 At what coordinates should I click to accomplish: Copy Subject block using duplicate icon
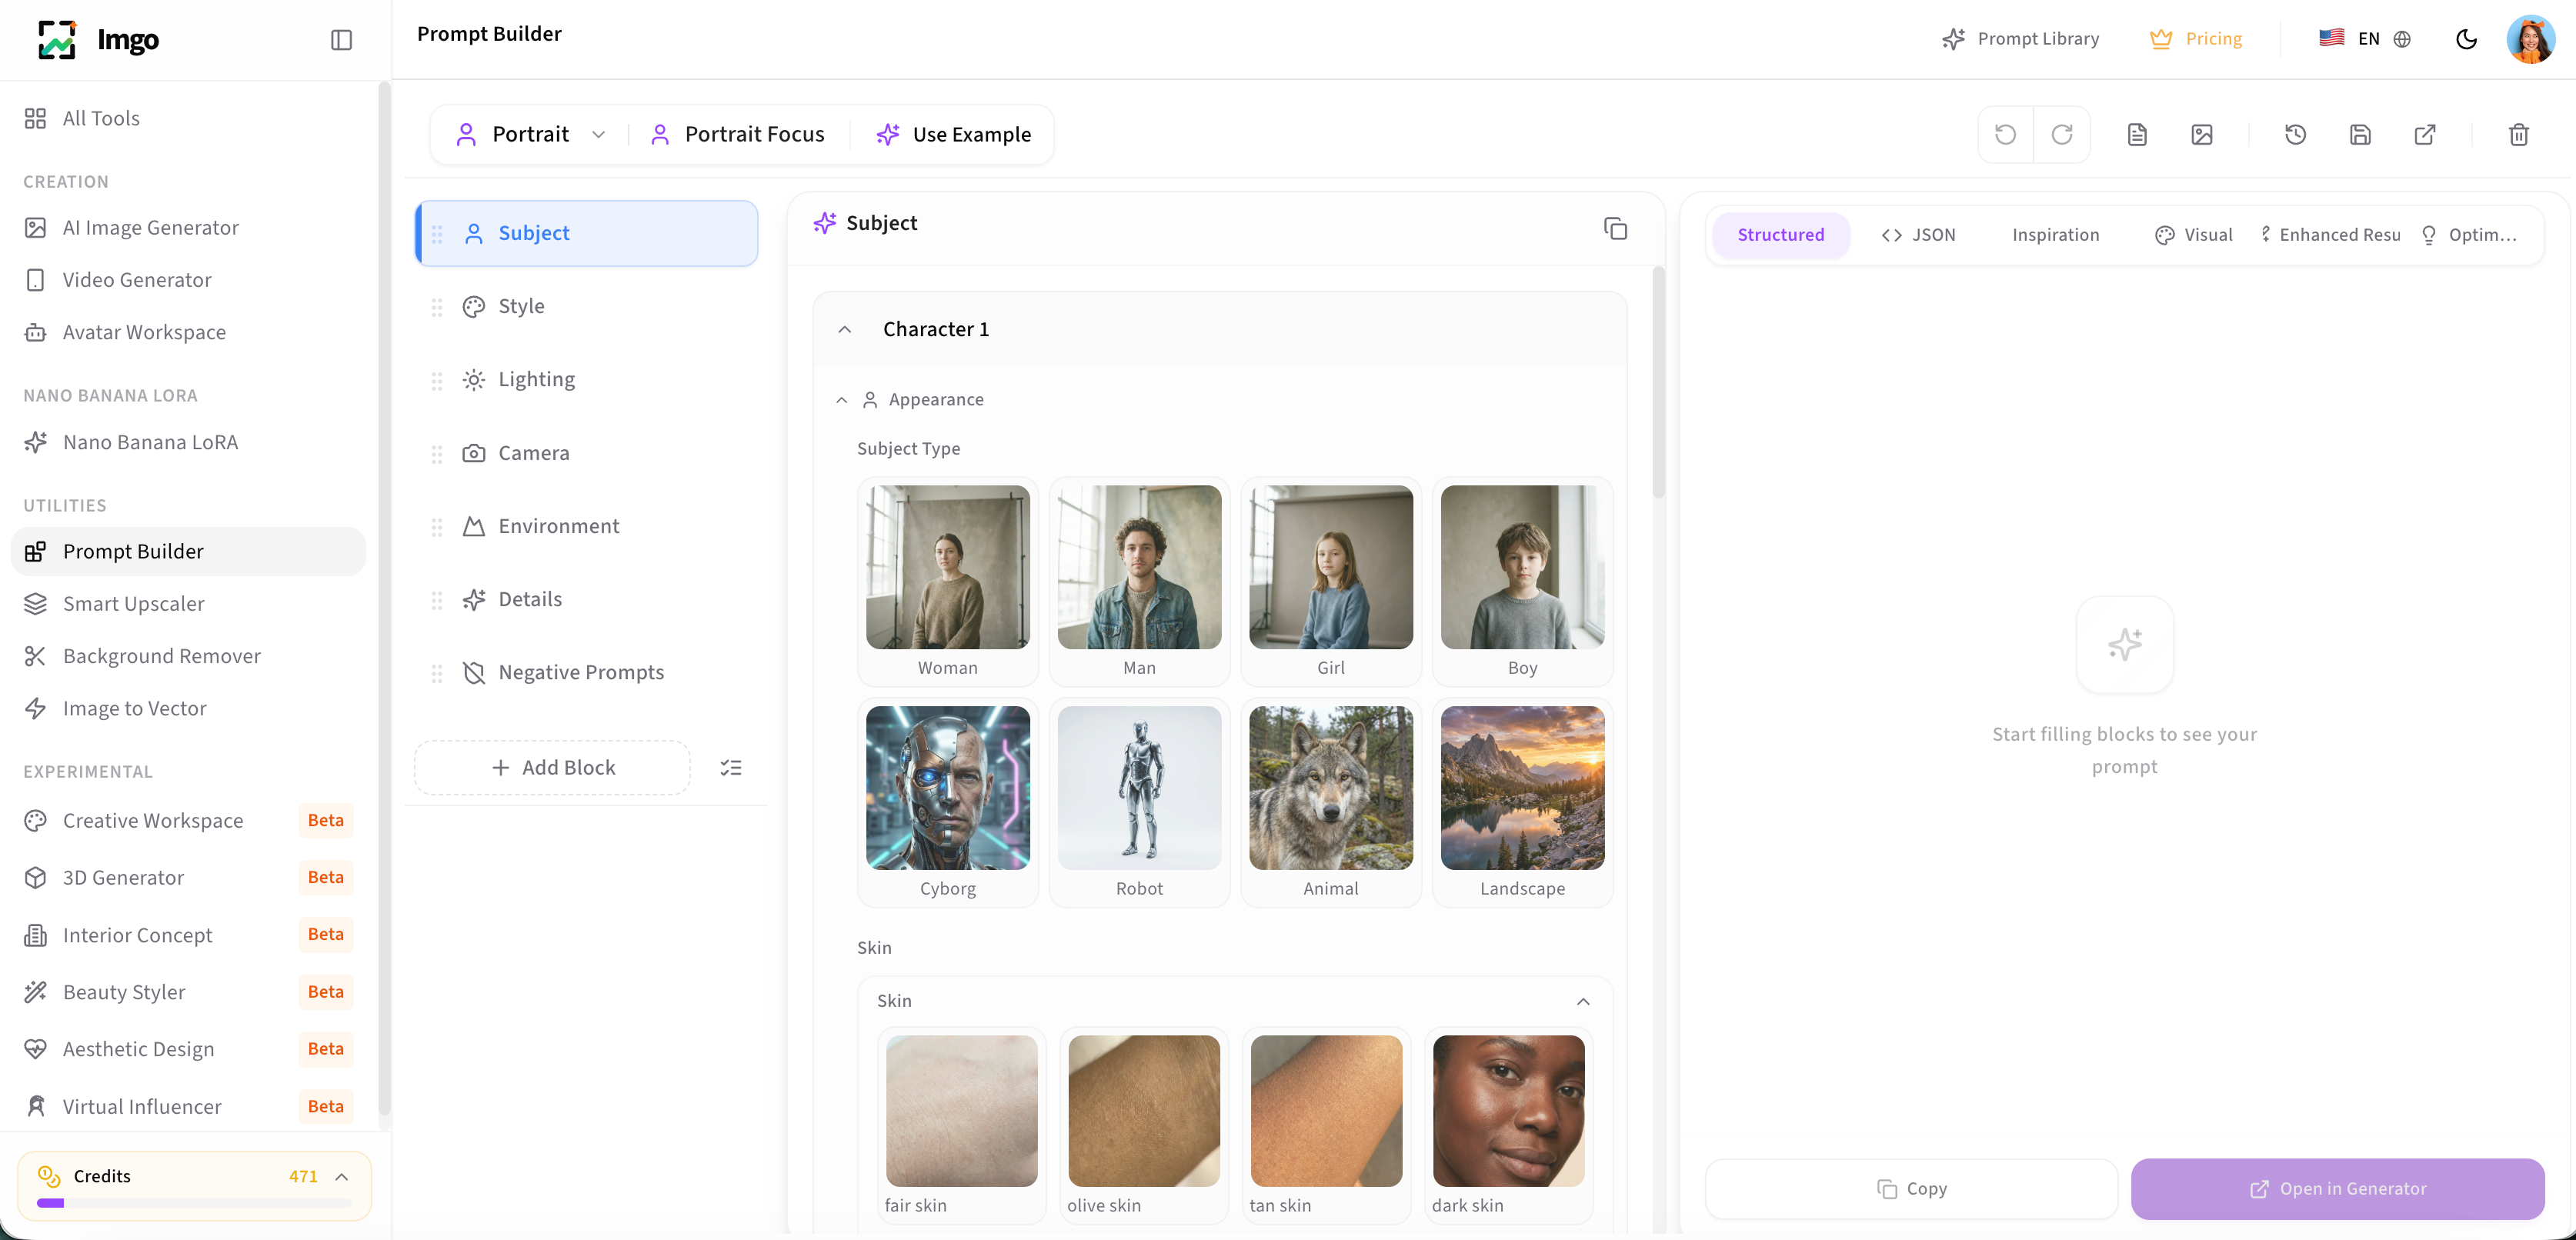point(1615,228)
